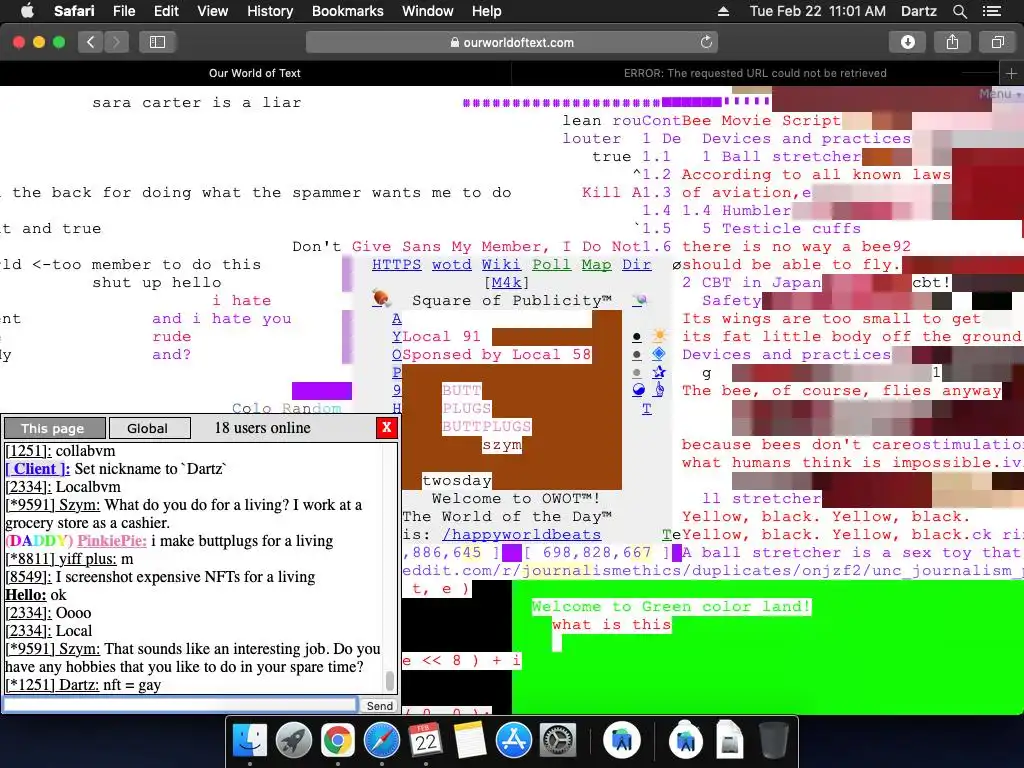Send the chat message with Send button

379,705
